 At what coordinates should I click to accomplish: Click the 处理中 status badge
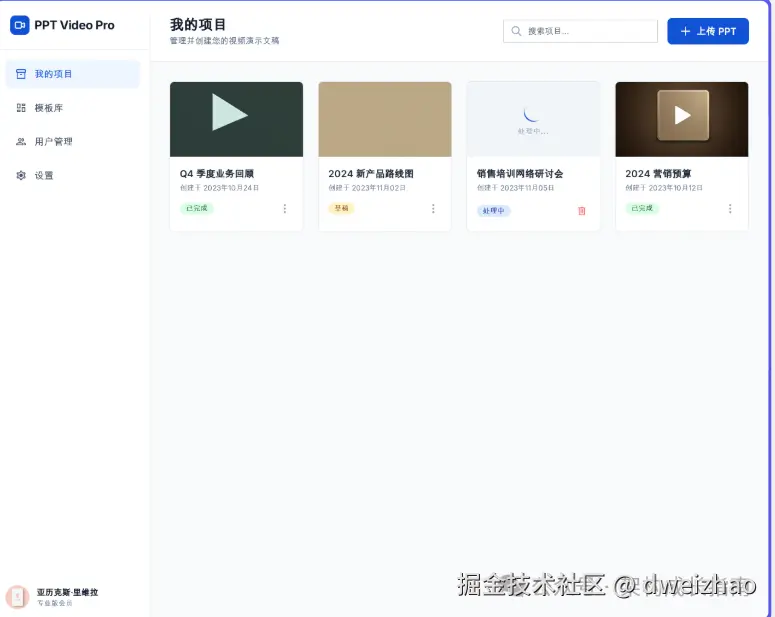(x=494, y=211)
